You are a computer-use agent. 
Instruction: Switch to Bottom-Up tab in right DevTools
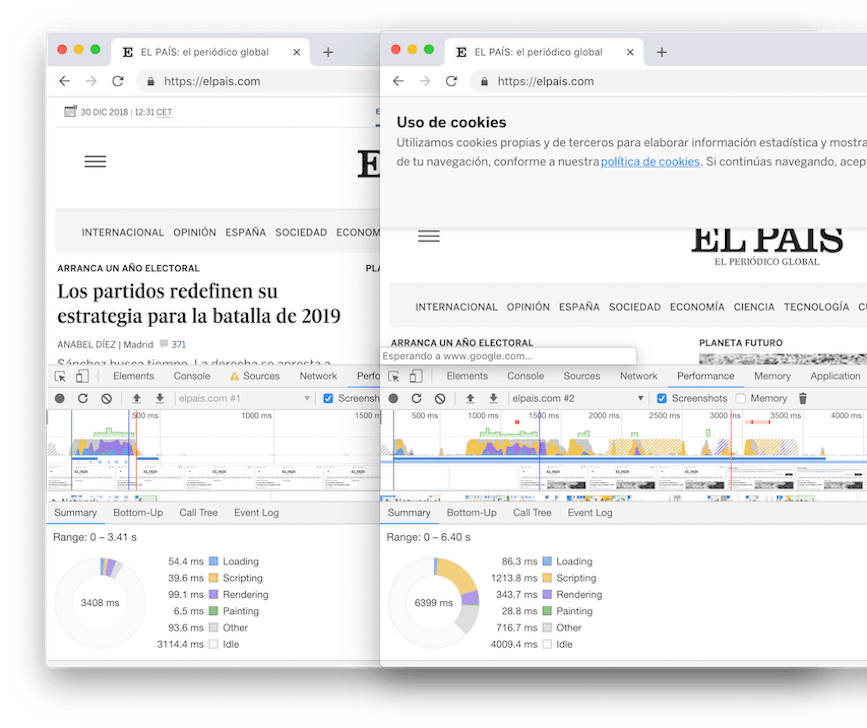coord(471,512)
